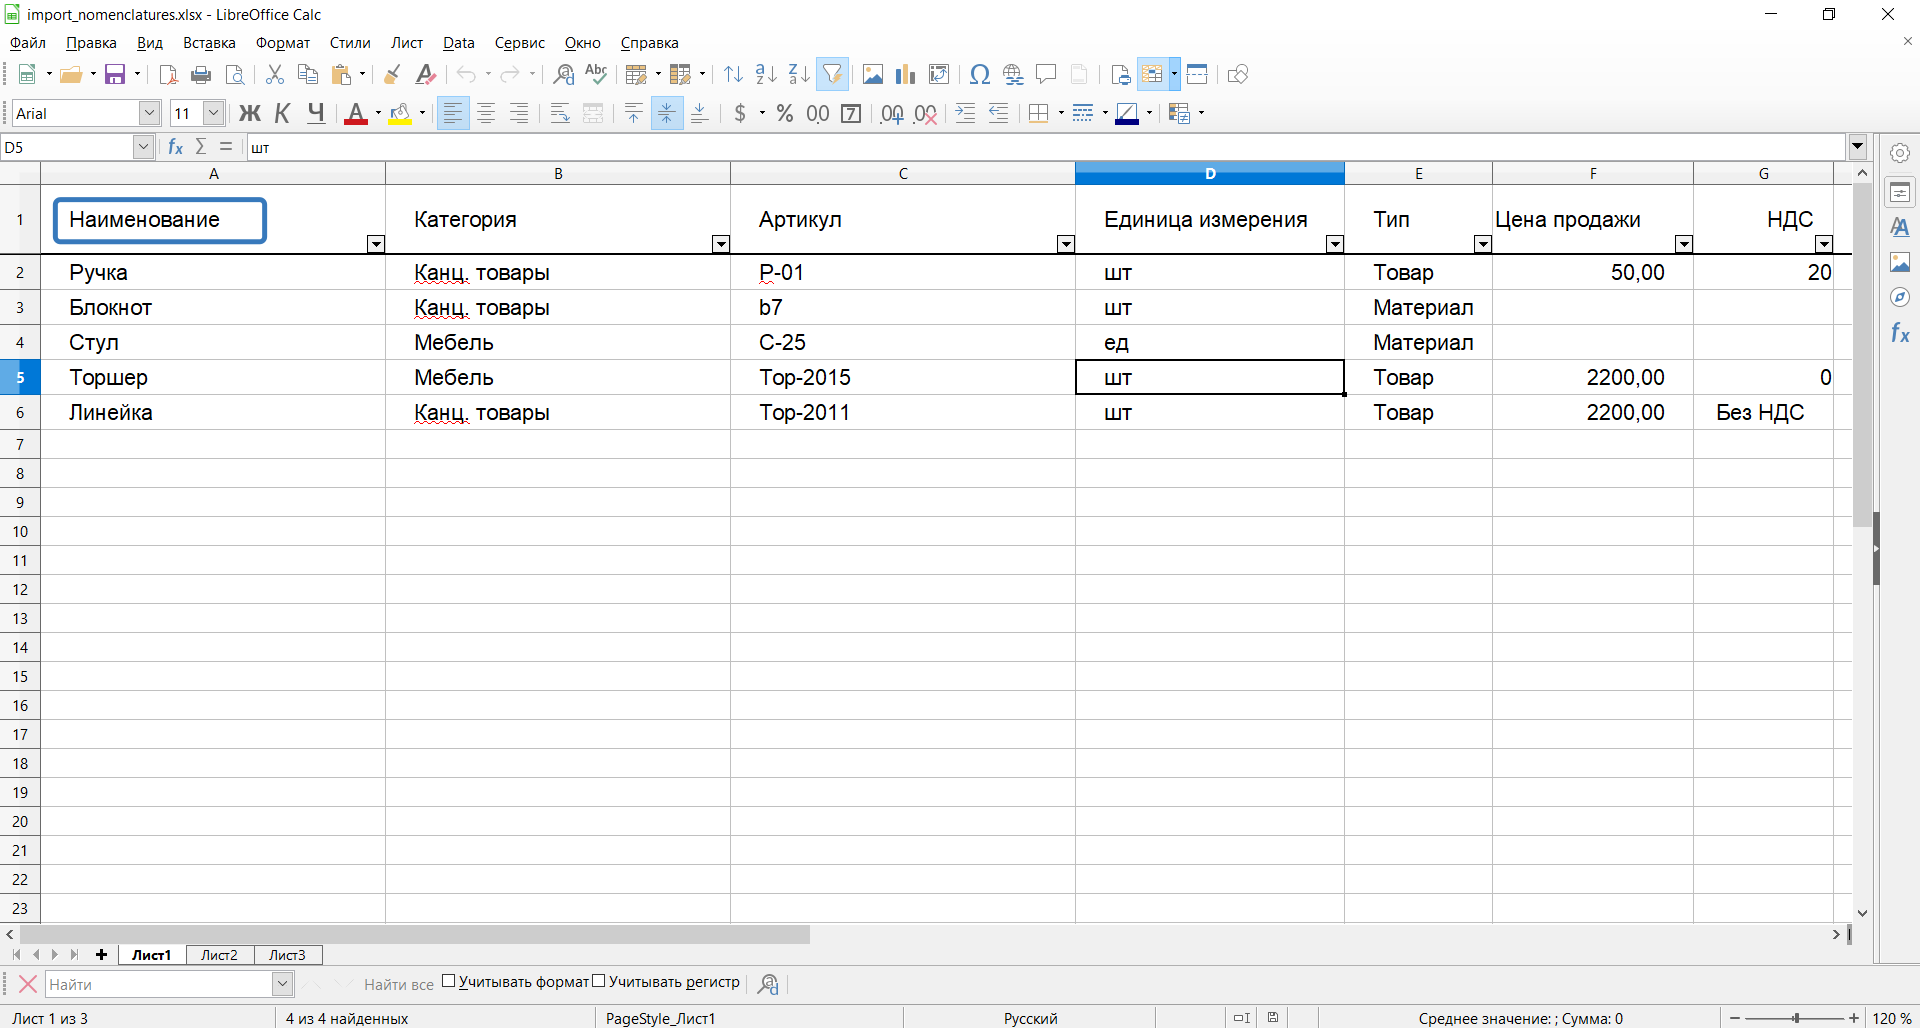
Task: Open sidebar Navigator compass icon
Action: tap(1900, 298)
